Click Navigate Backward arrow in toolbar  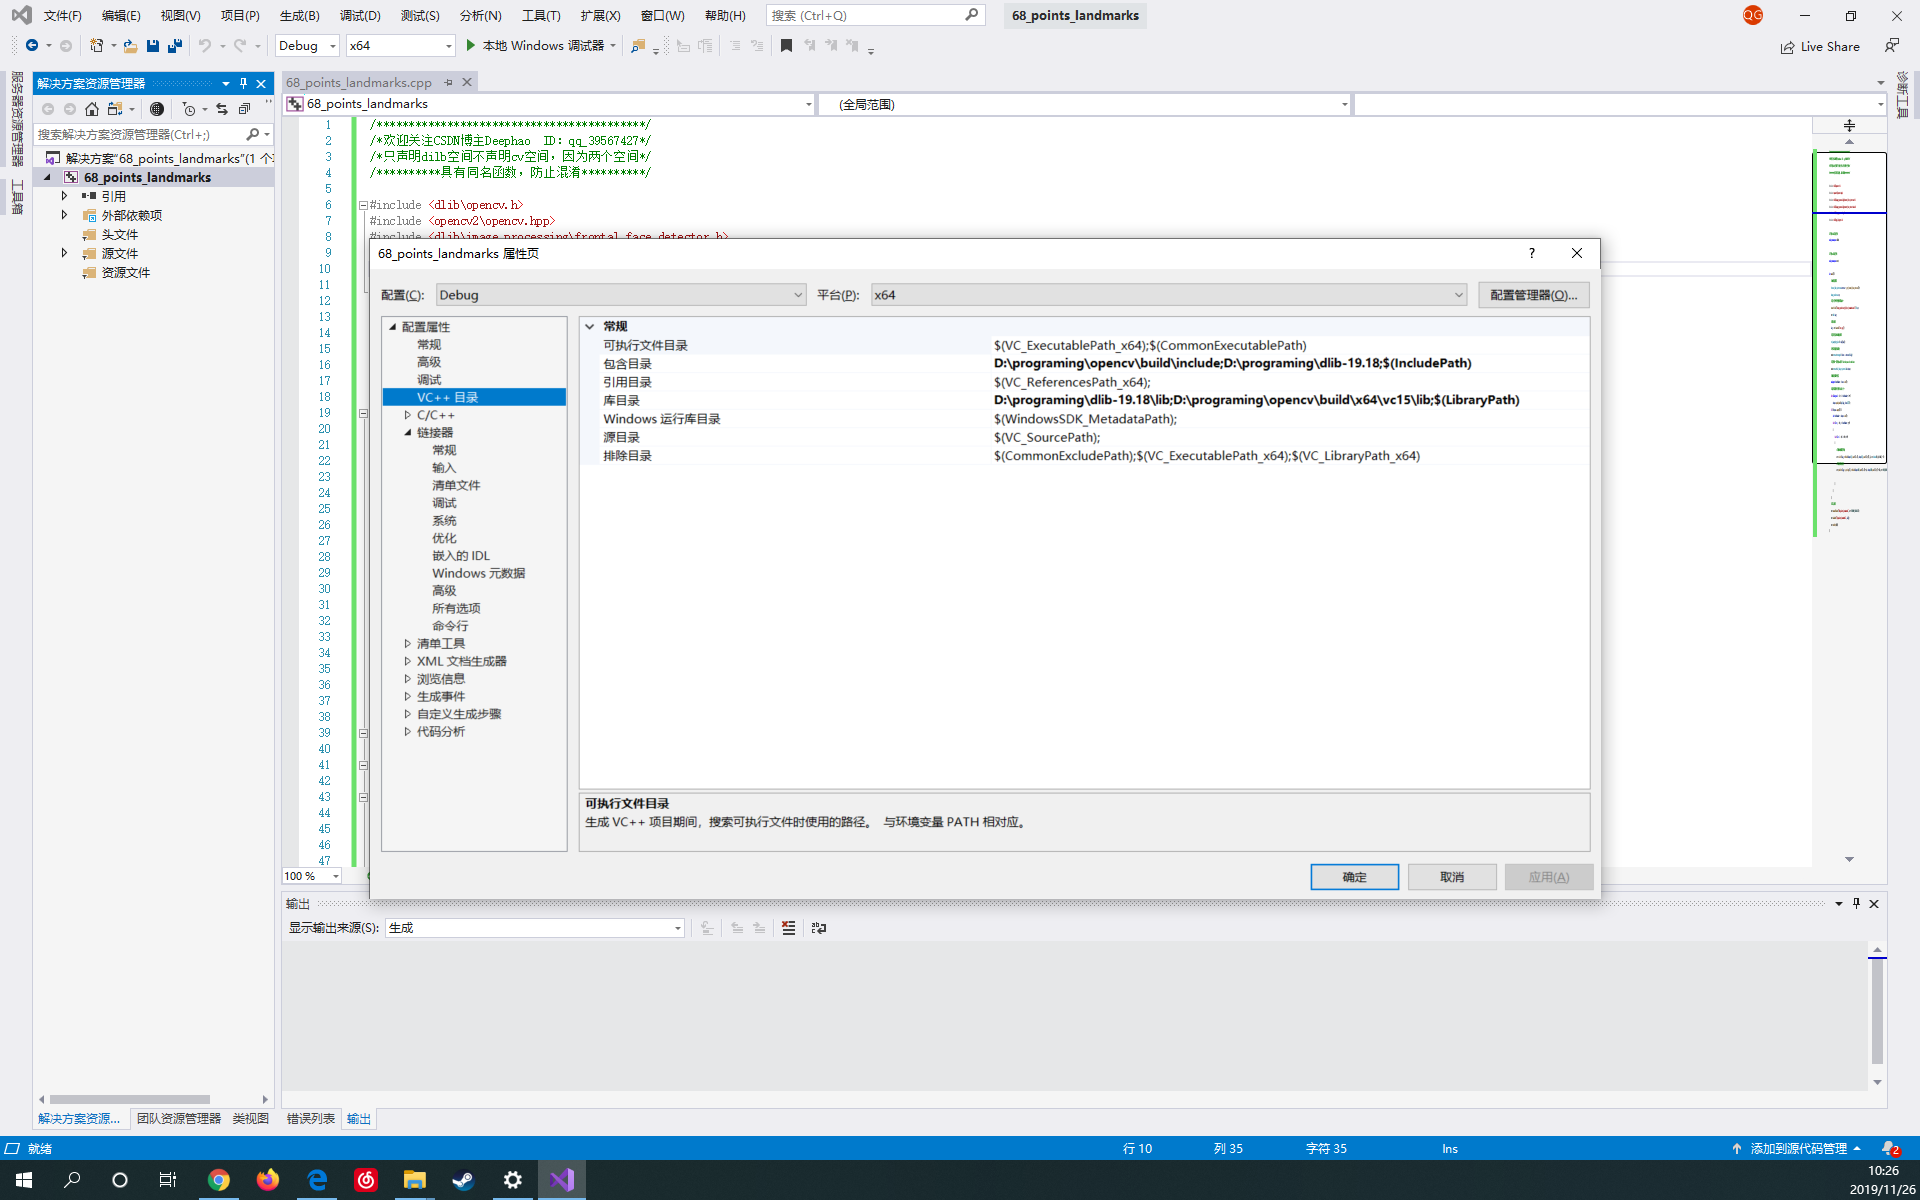(x=31, y=46)
